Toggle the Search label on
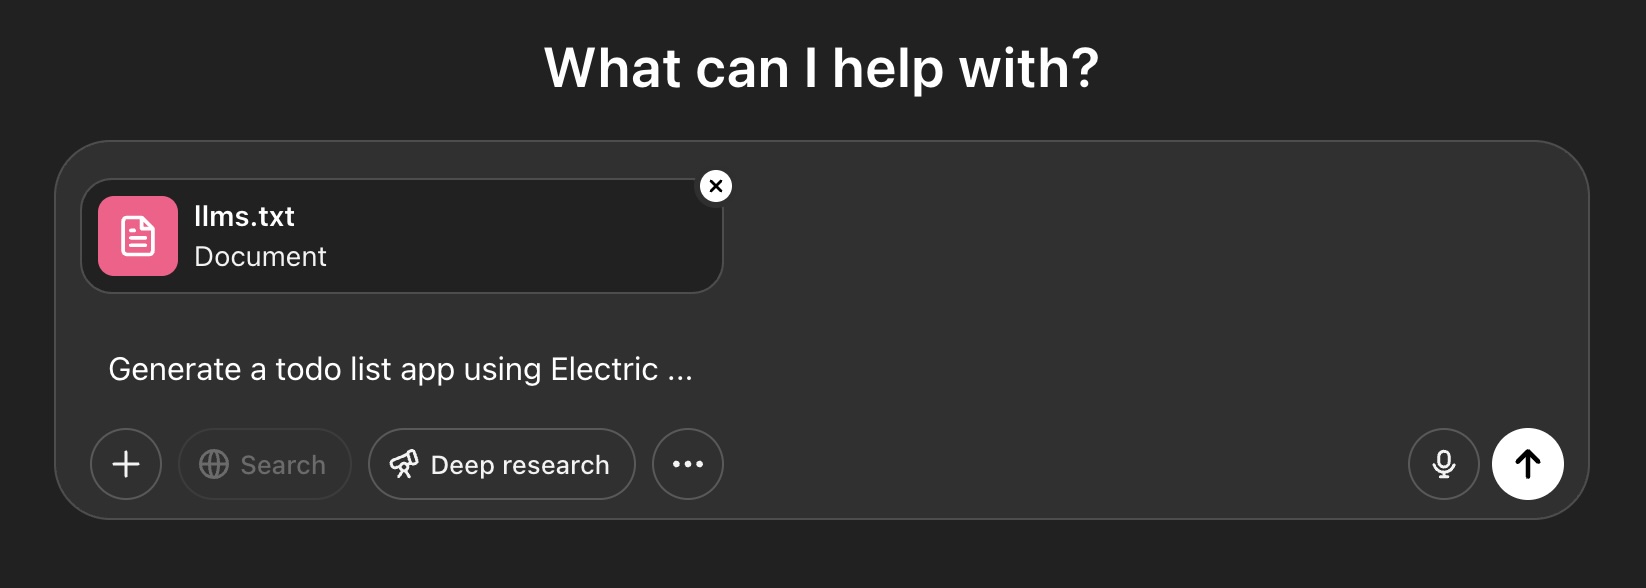 (x=283, y=465)
